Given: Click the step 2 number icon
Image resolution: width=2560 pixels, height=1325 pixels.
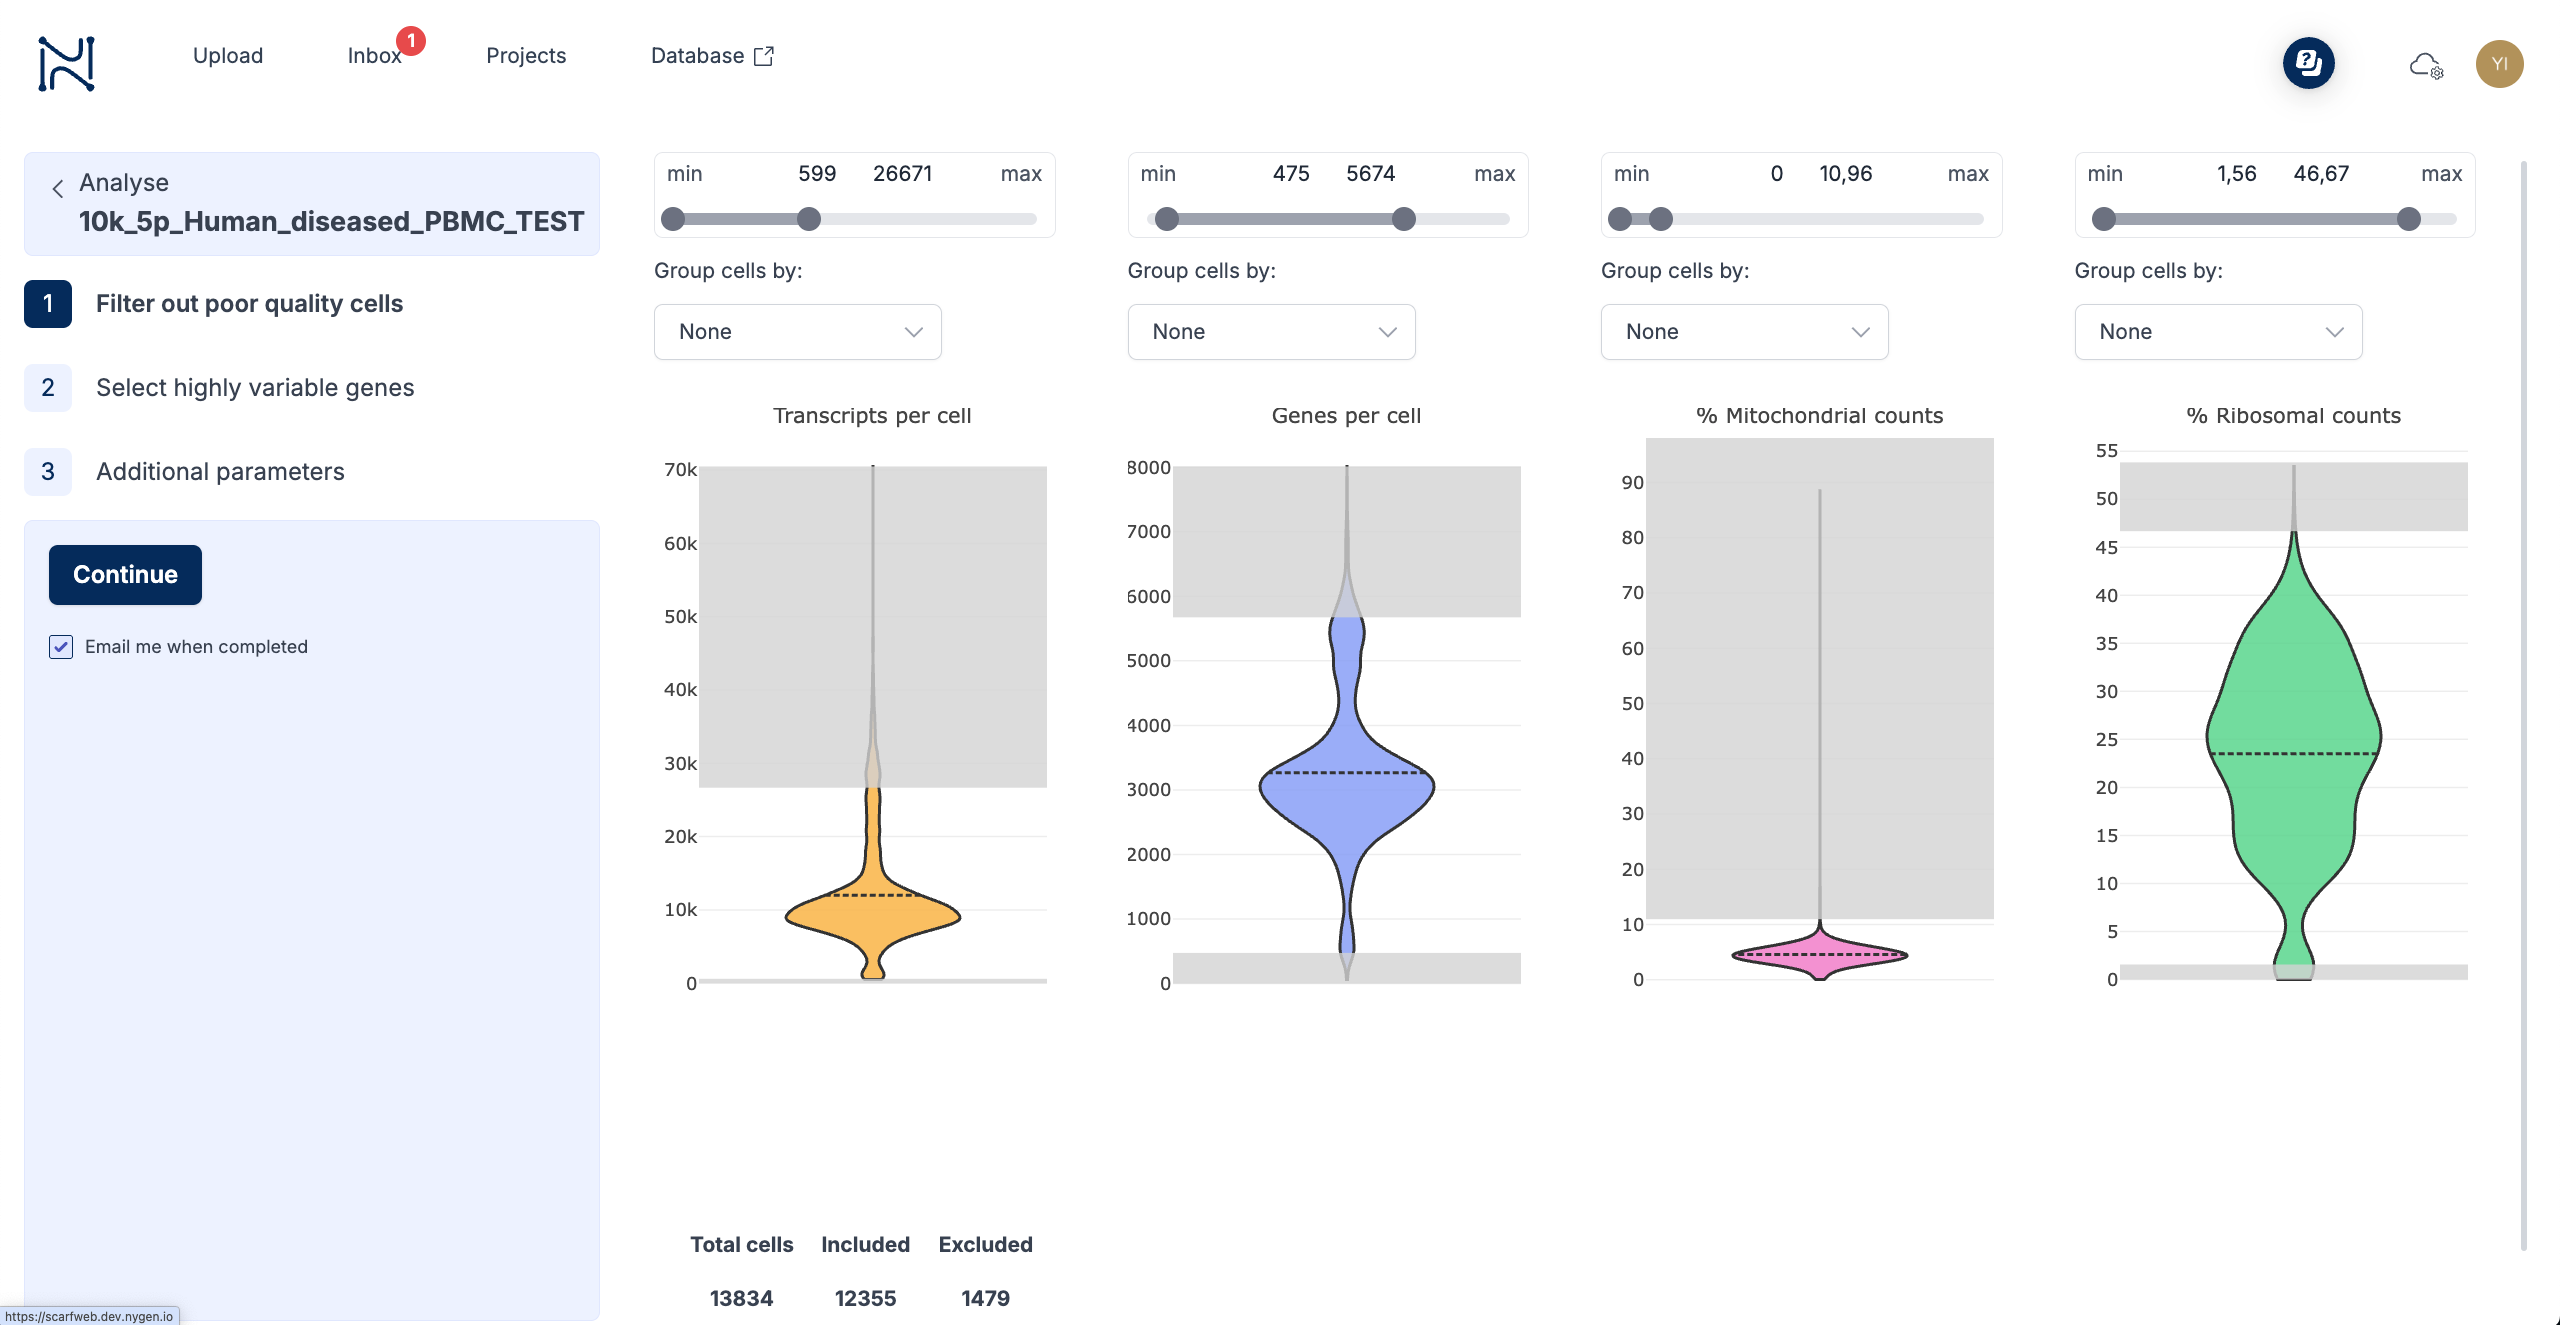Looking at the screenshot, I should pos(48,388).
